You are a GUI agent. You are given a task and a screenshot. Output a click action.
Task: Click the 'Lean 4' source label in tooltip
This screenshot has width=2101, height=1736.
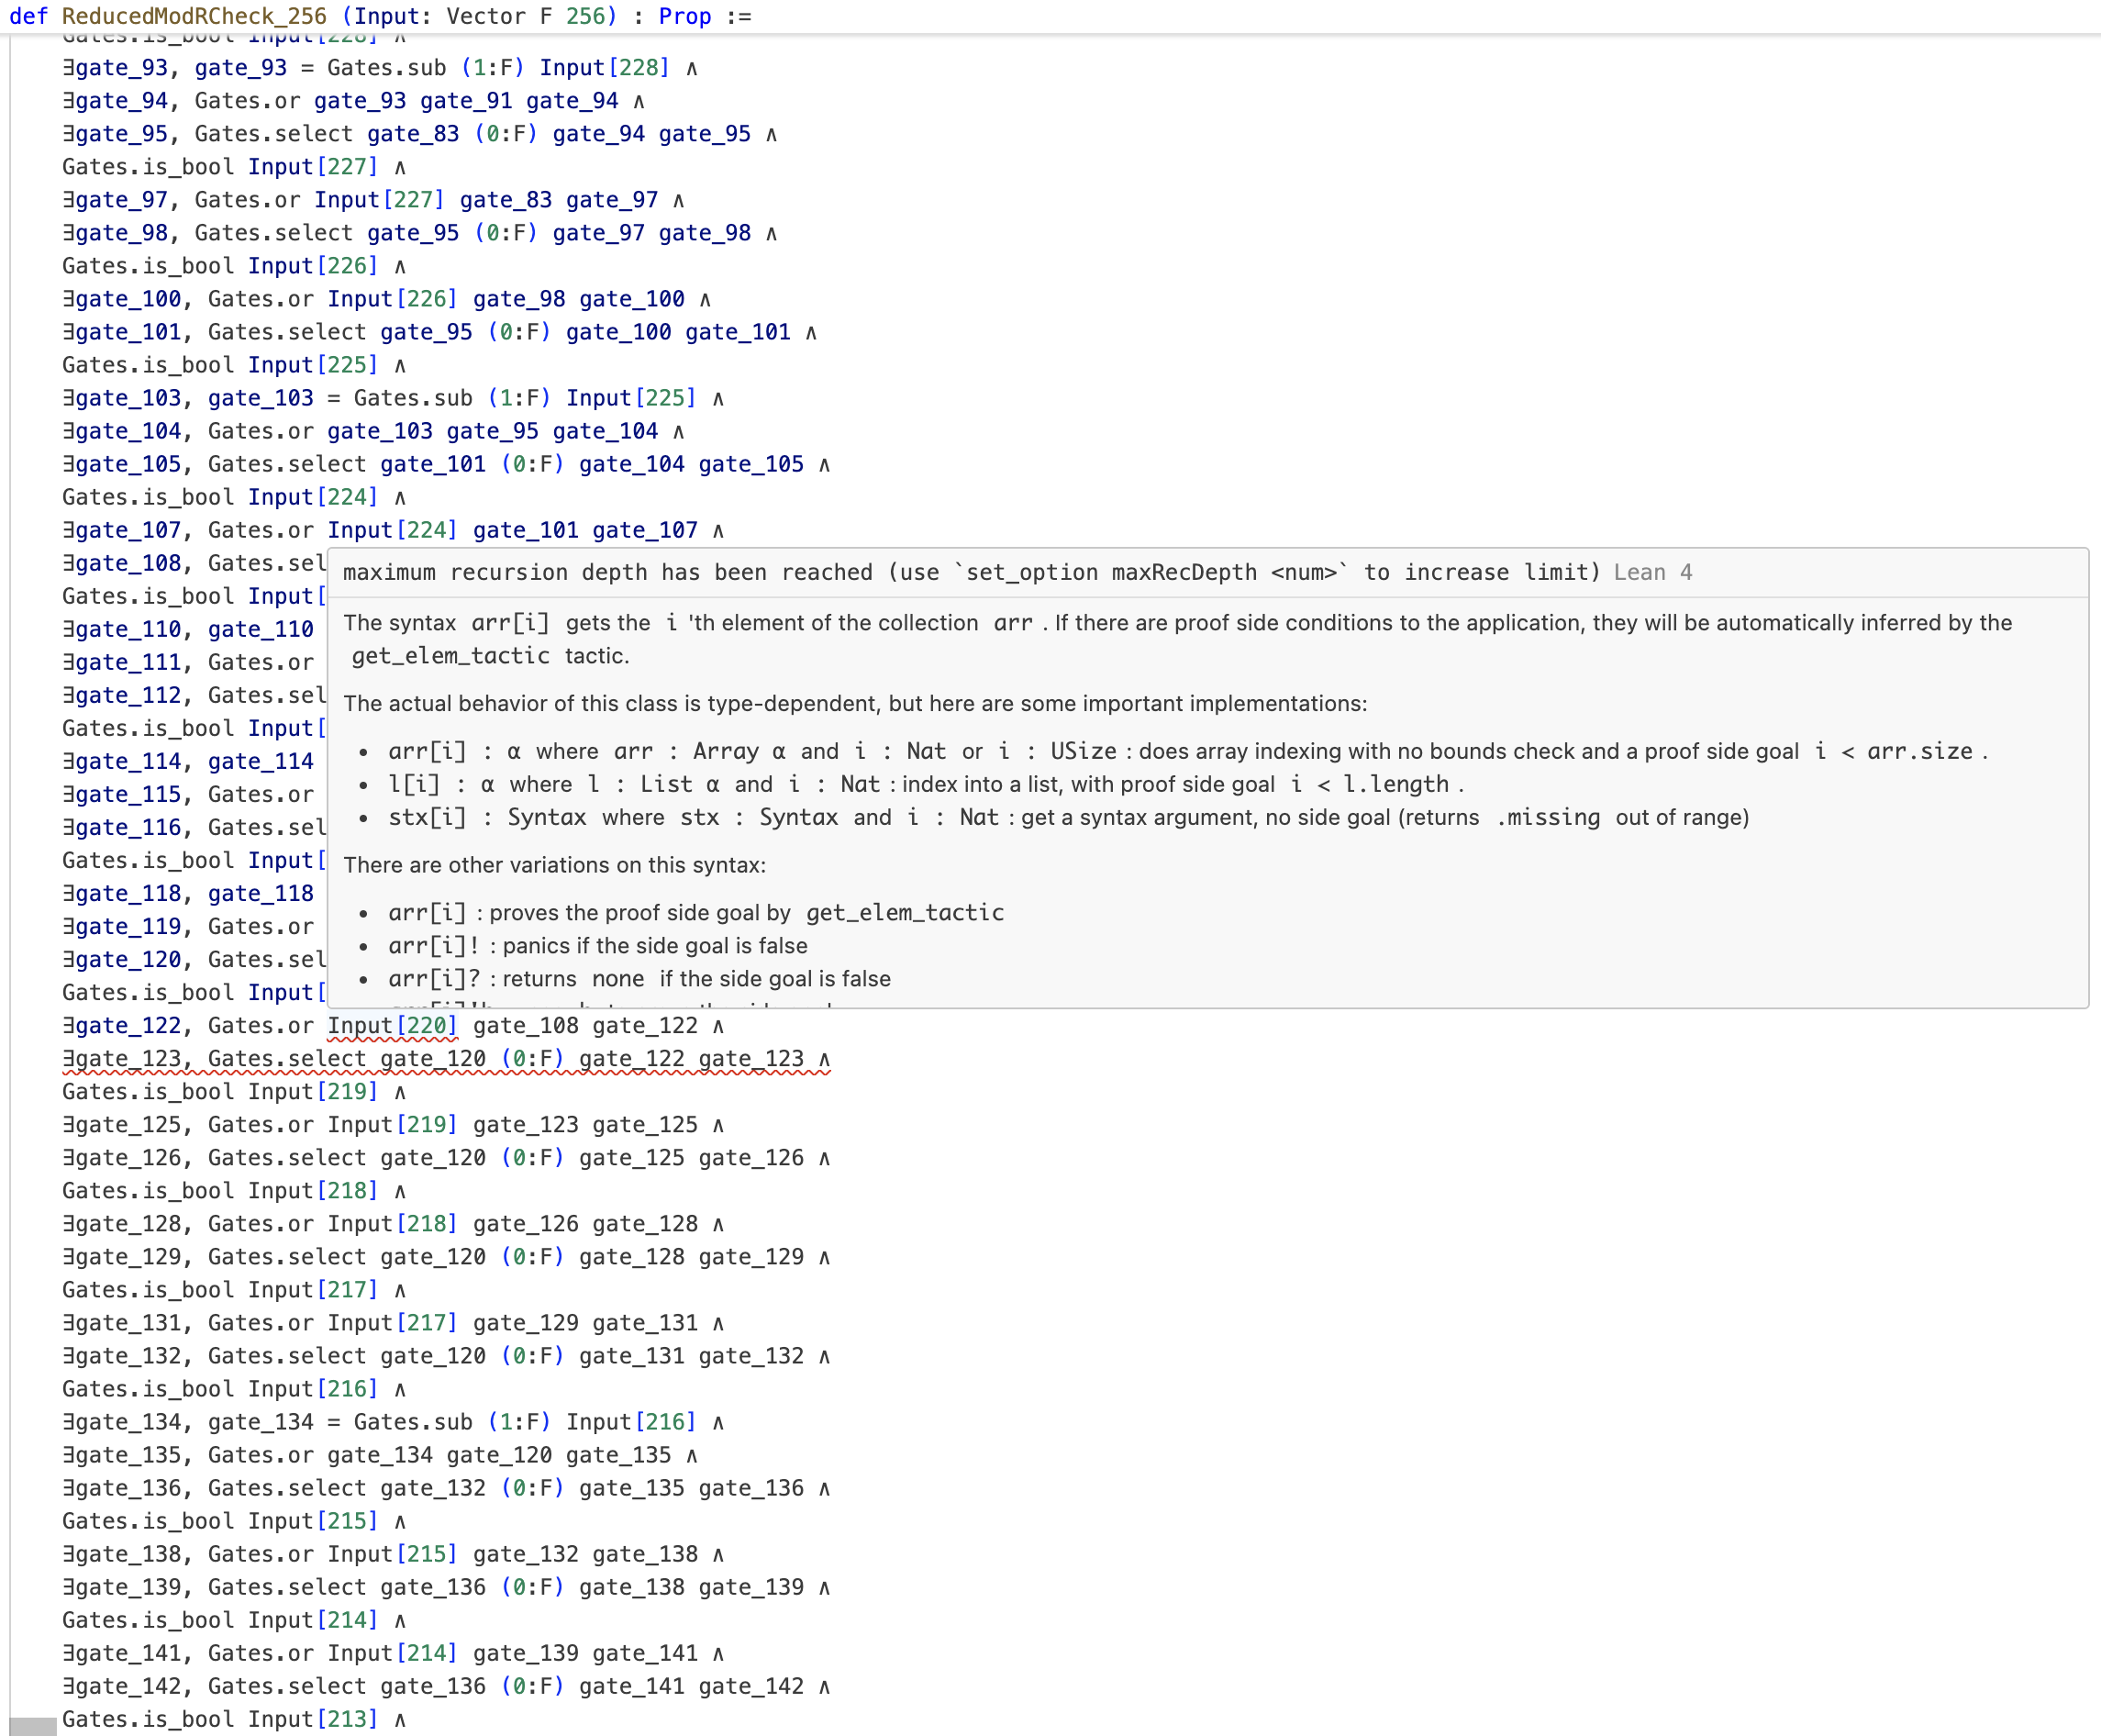[1652, 572]
